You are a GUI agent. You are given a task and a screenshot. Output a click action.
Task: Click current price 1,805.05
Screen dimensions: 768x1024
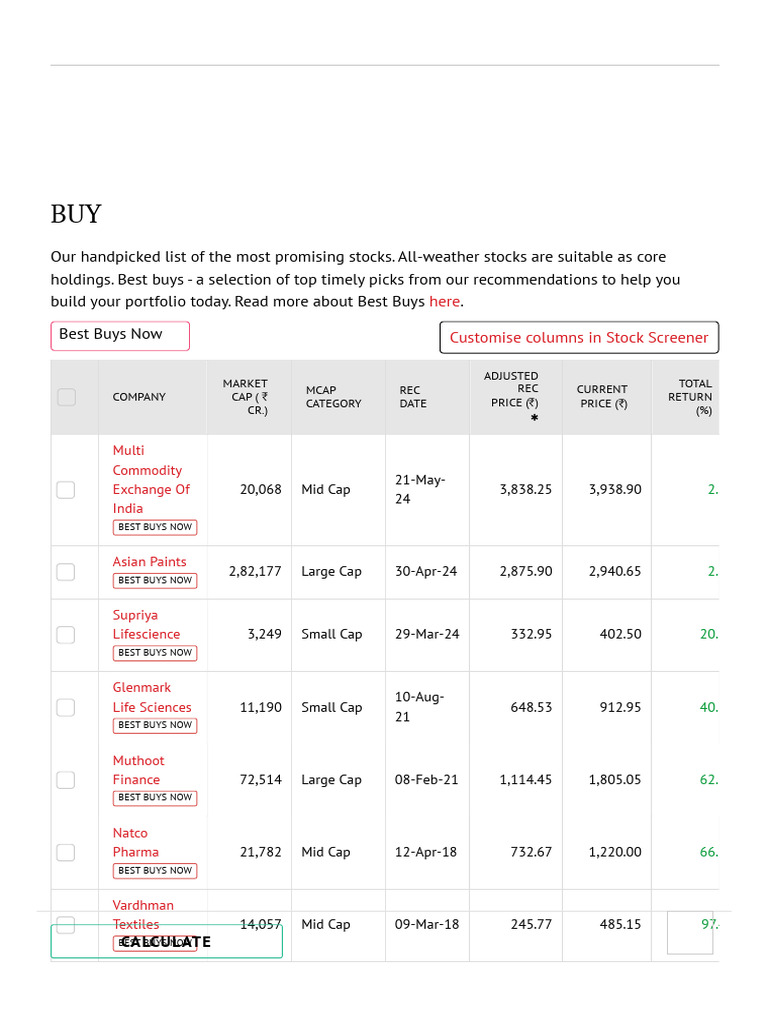tap(615, 780)
